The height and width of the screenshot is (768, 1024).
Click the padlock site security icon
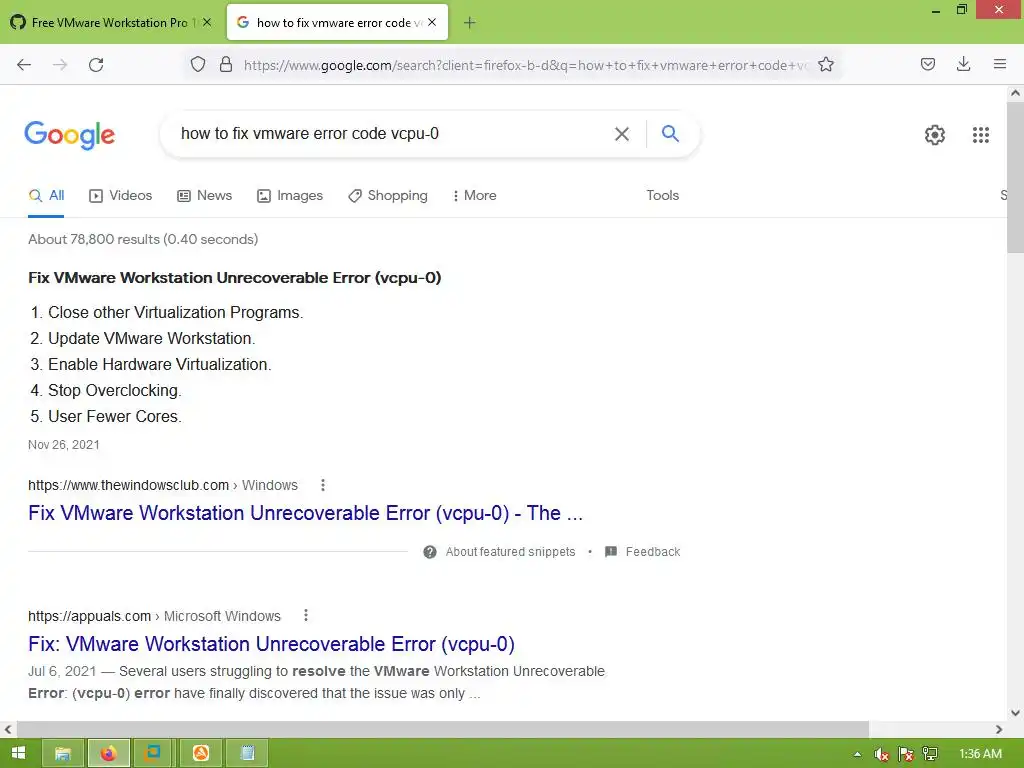226,65
